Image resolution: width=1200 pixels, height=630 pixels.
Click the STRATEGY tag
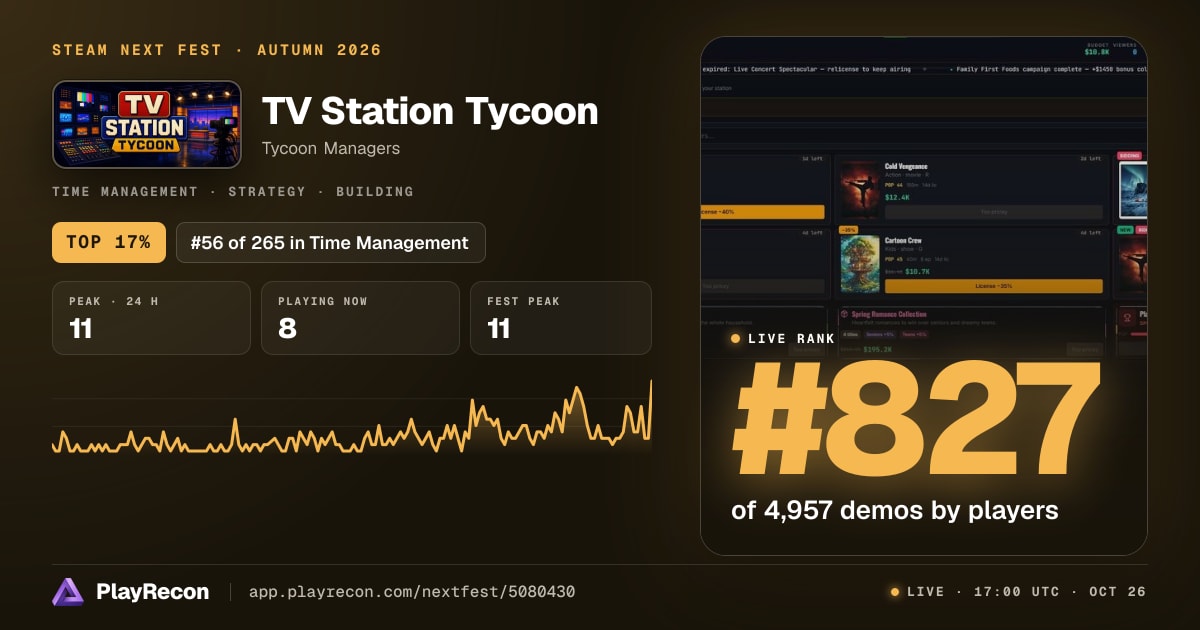point(266,191)
